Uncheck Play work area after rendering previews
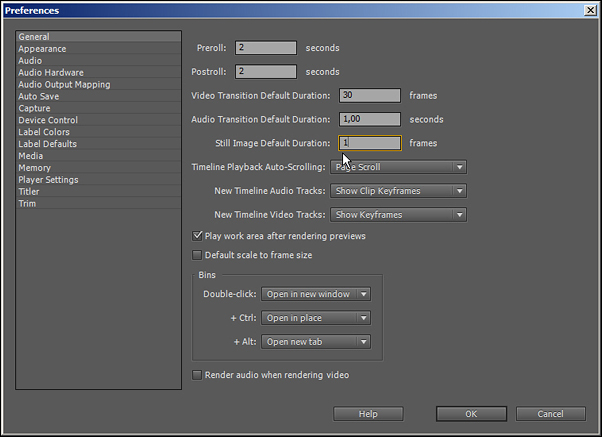Viewport: 602px width, 437px height. [197, 236]
